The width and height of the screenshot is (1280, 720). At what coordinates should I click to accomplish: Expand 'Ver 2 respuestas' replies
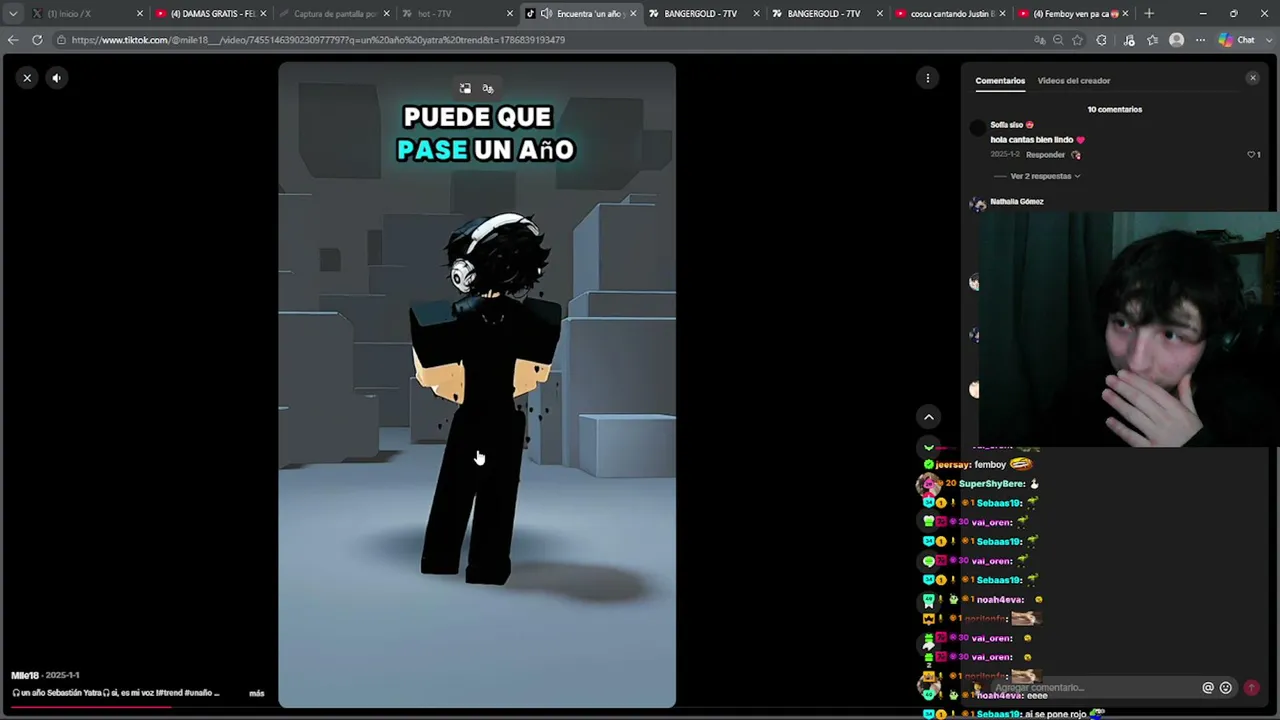[x=1045, y=176]
